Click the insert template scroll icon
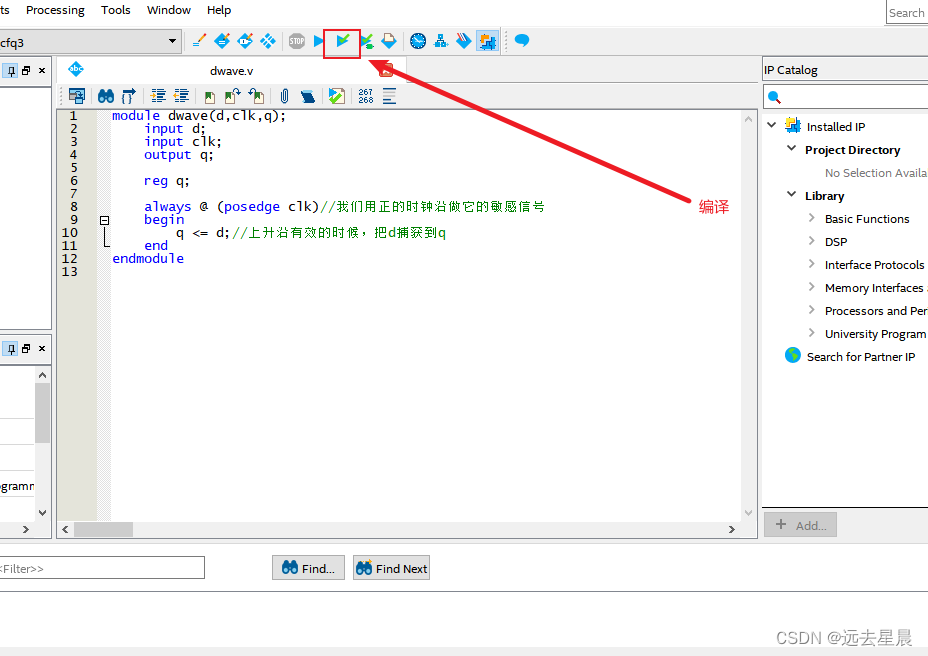928x656 pixels. [308, 97]
